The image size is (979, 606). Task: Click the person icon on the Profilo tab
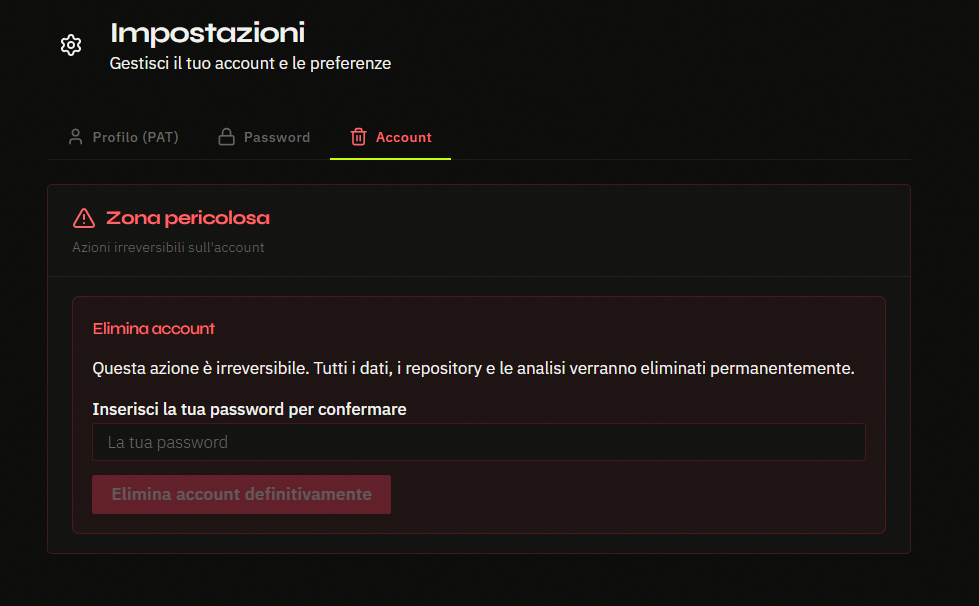(76, 136)
